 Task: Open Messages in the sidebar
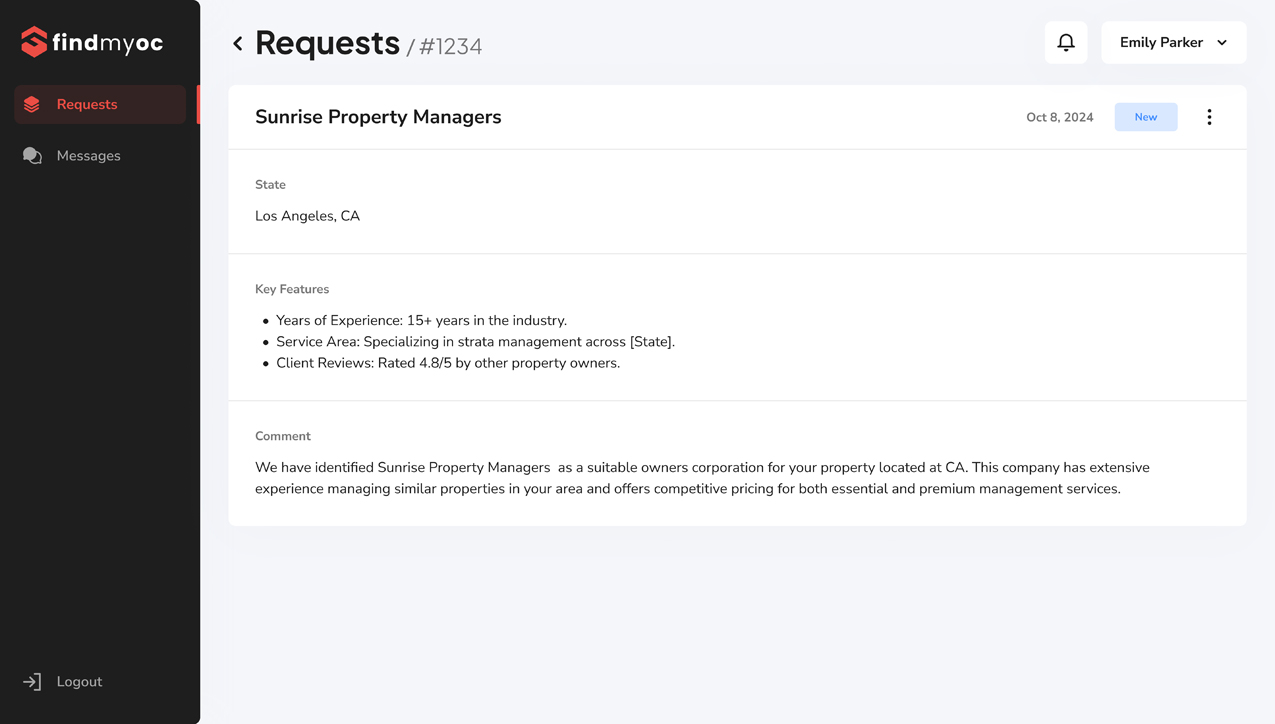coord(100,156)
